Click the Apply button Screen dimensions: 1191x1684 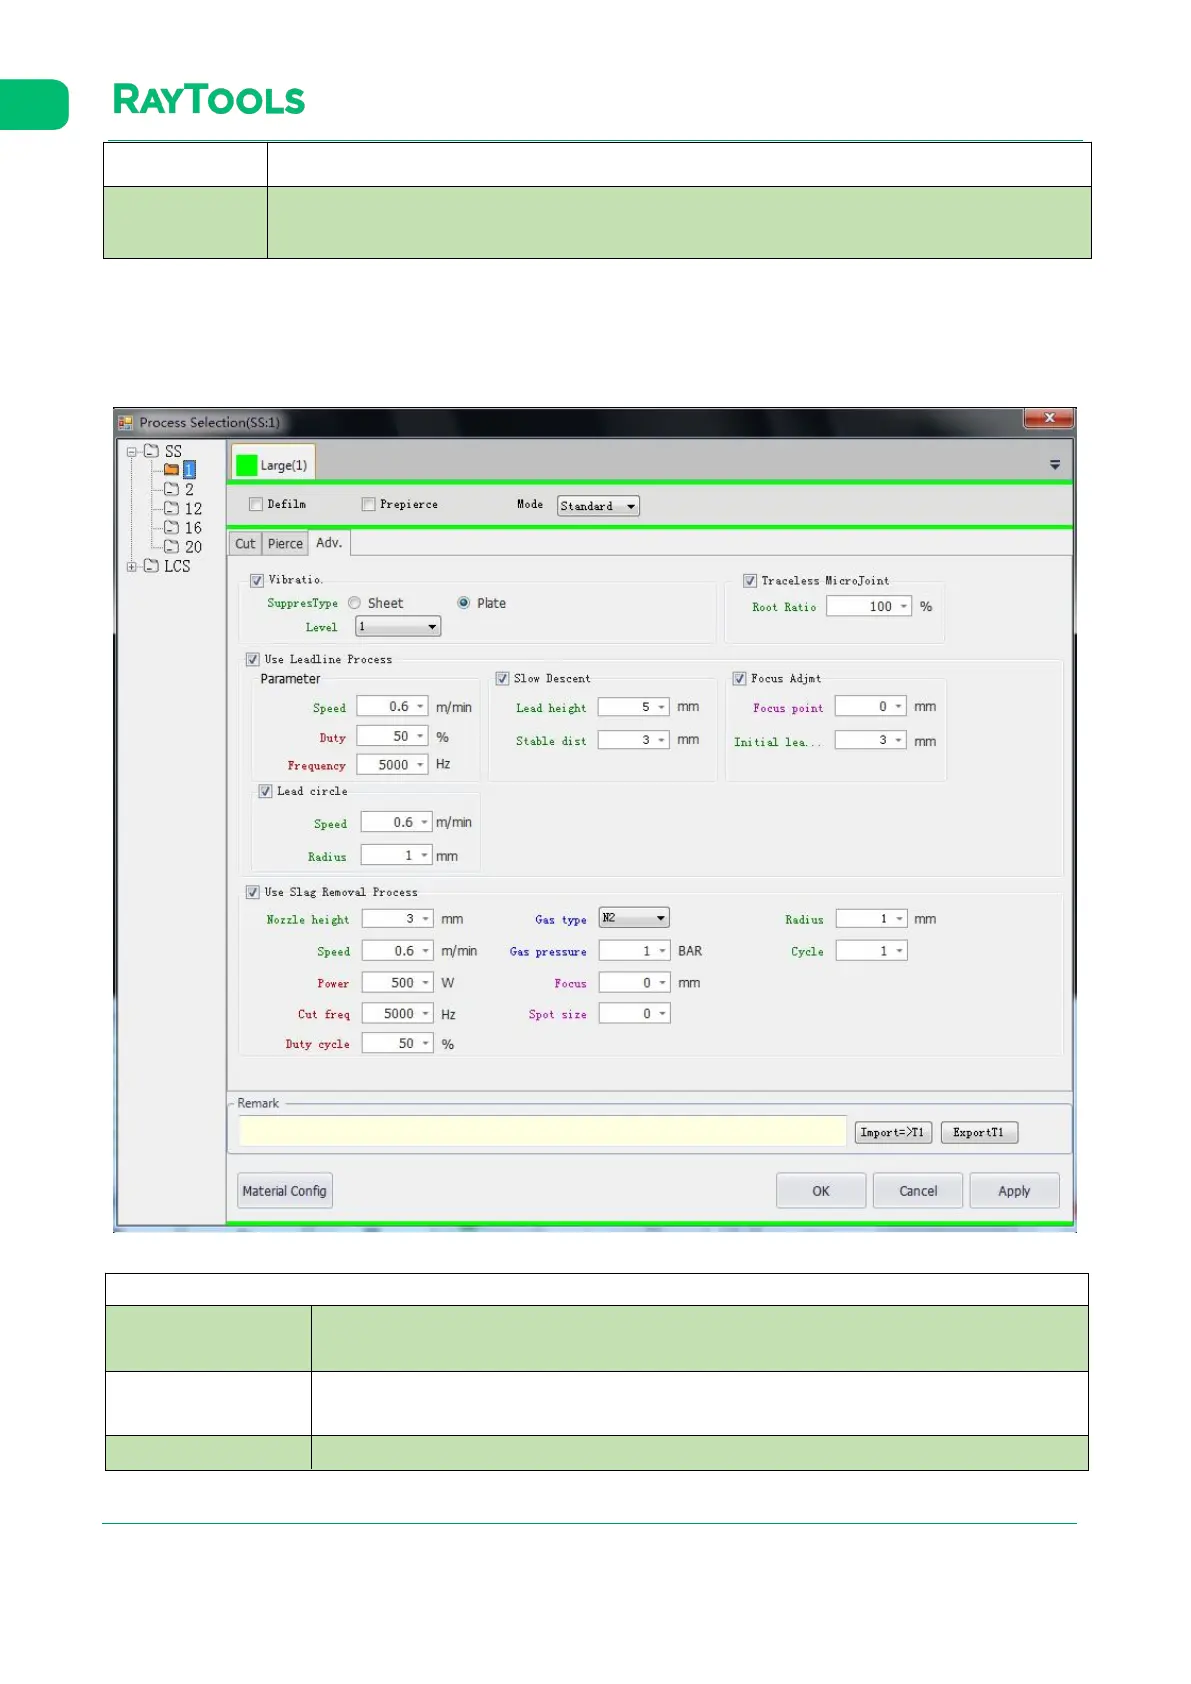(1014, 1191)
